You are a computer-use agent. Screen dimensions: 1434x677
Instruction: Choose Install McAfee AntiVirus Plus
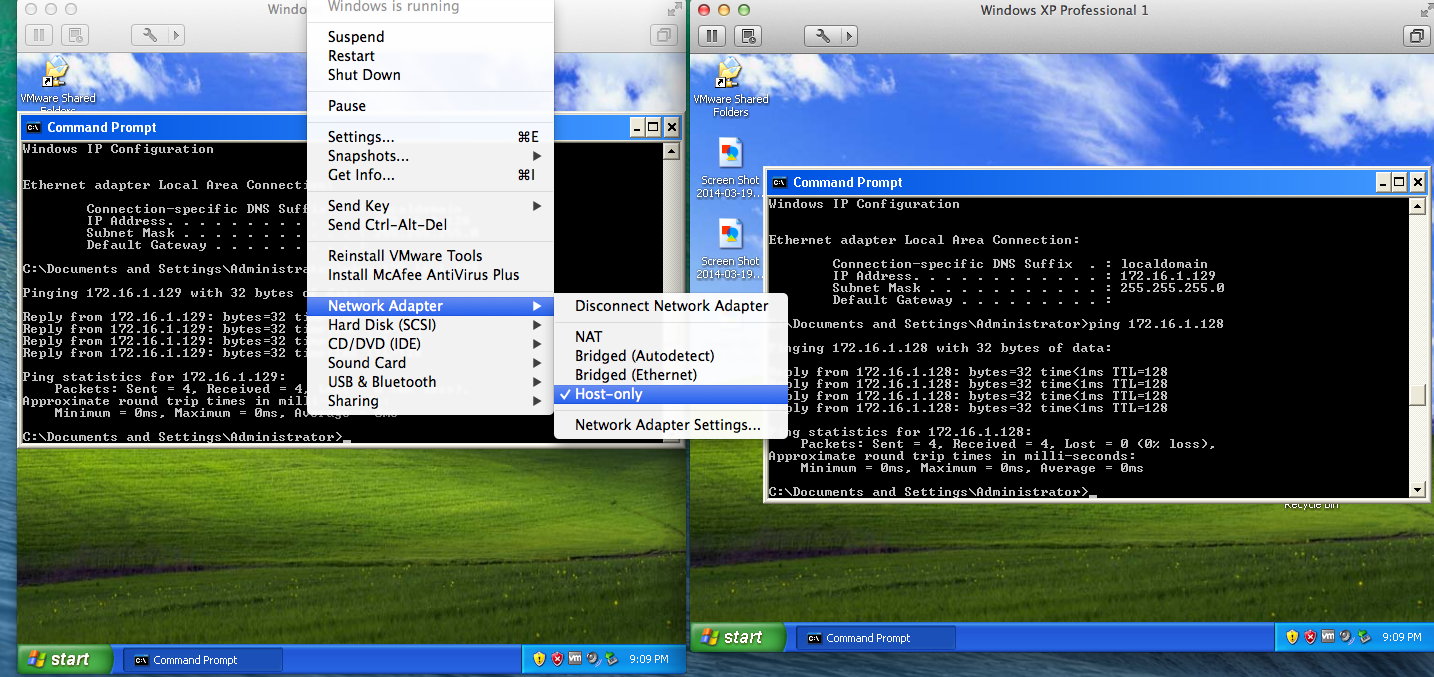(430, 275)
